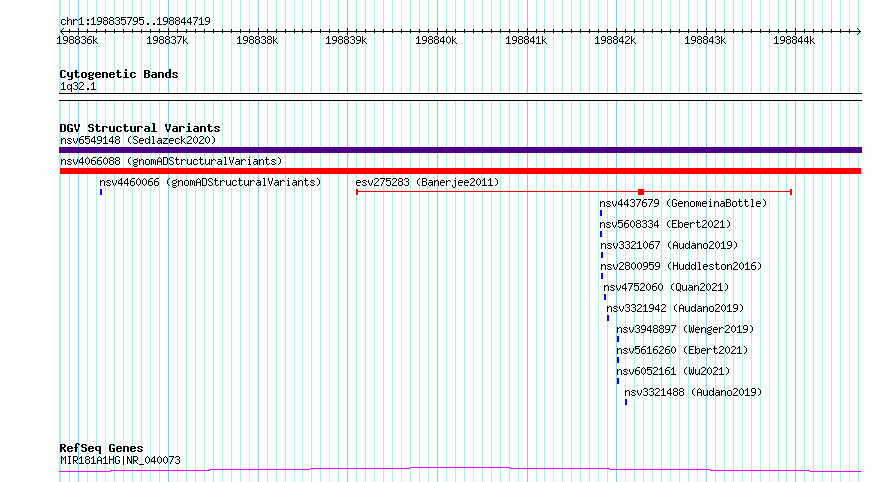Open the Cytogenetic Bands track heading

119,74
